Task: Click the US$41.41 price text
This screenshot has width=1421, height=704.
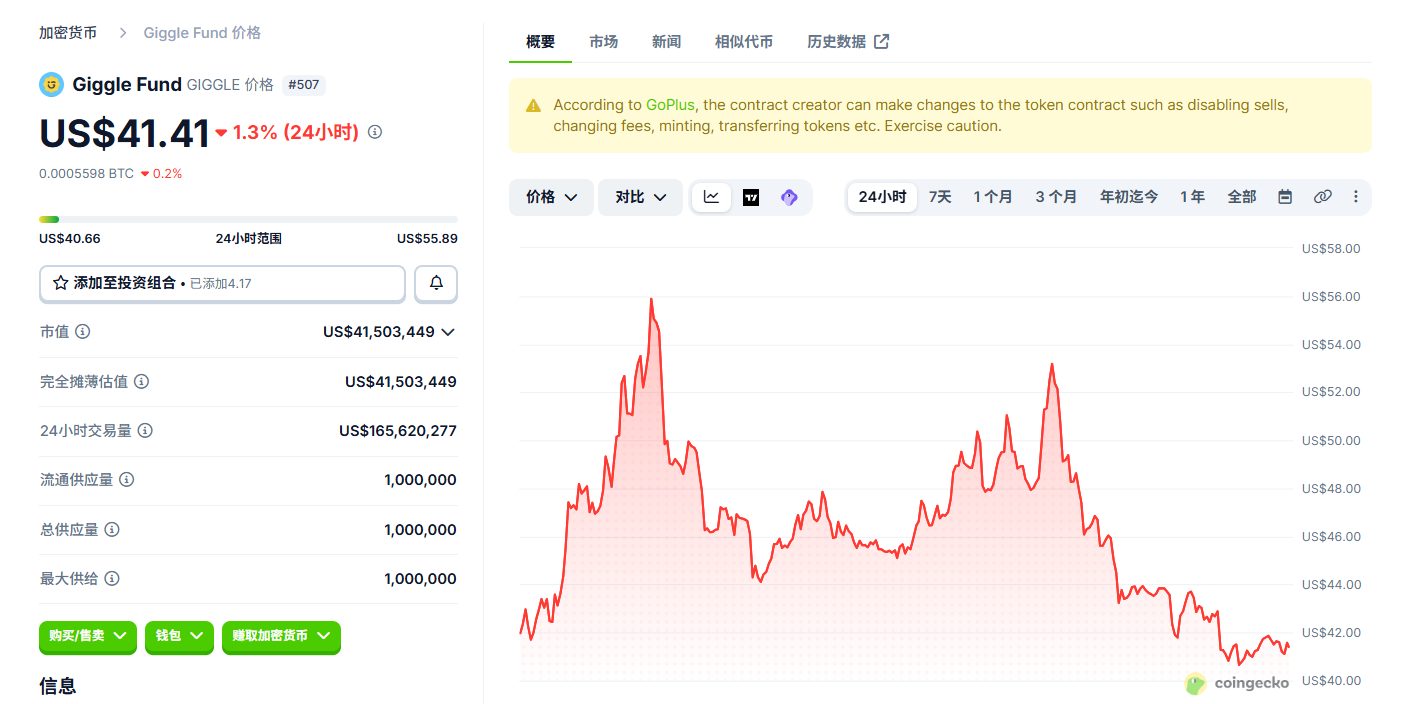Action: (125, 133)
